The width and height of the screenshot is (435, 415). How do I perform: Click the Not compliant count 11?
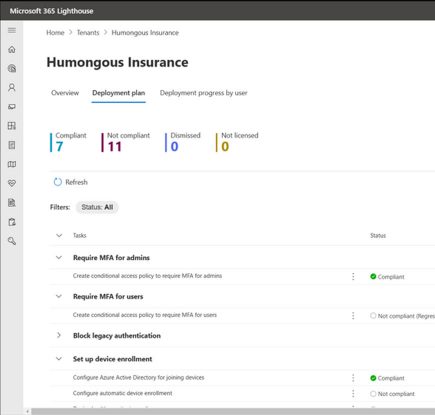[115, 146]
